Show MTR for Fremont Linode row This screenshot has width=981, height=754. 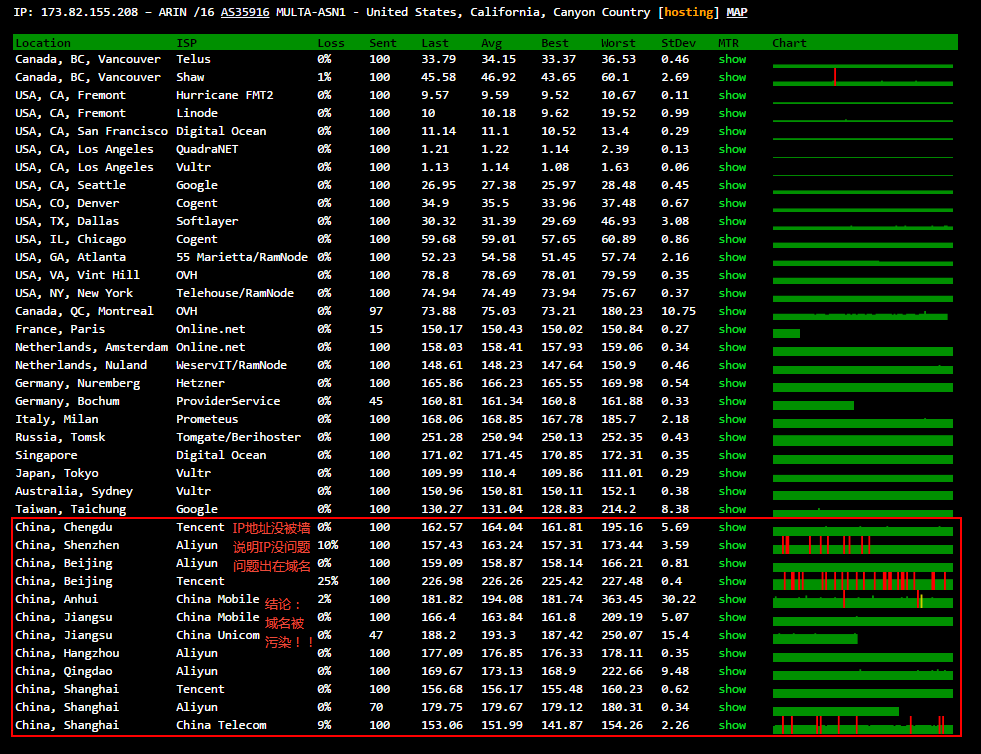click(x=732, y=113)
